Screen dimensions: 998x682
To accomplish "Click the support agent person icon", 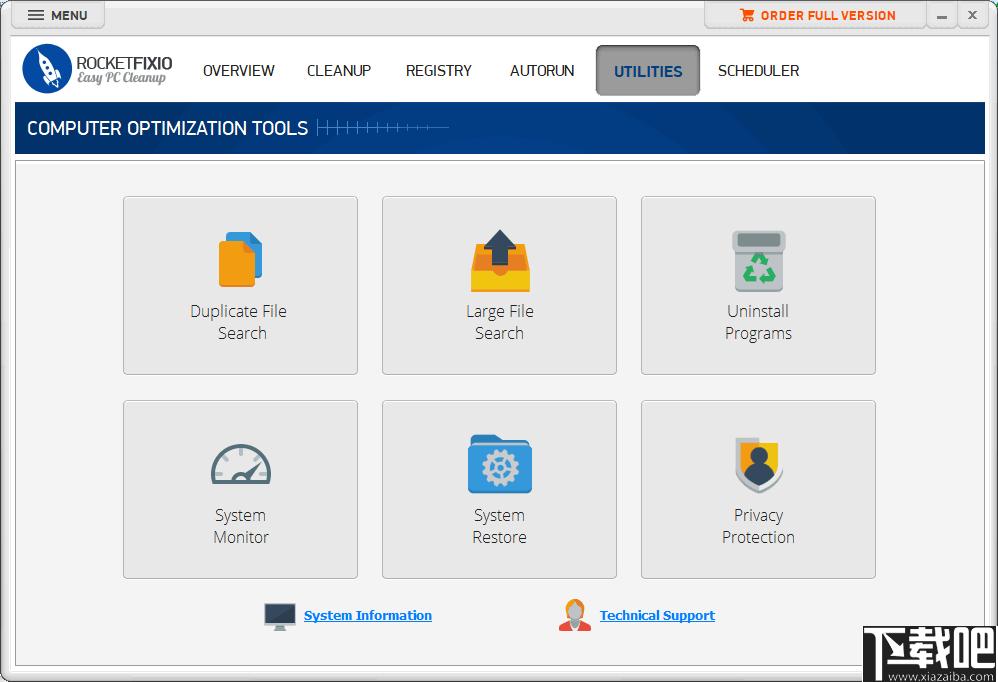I will pyautogui.click(x=575, y=615).
